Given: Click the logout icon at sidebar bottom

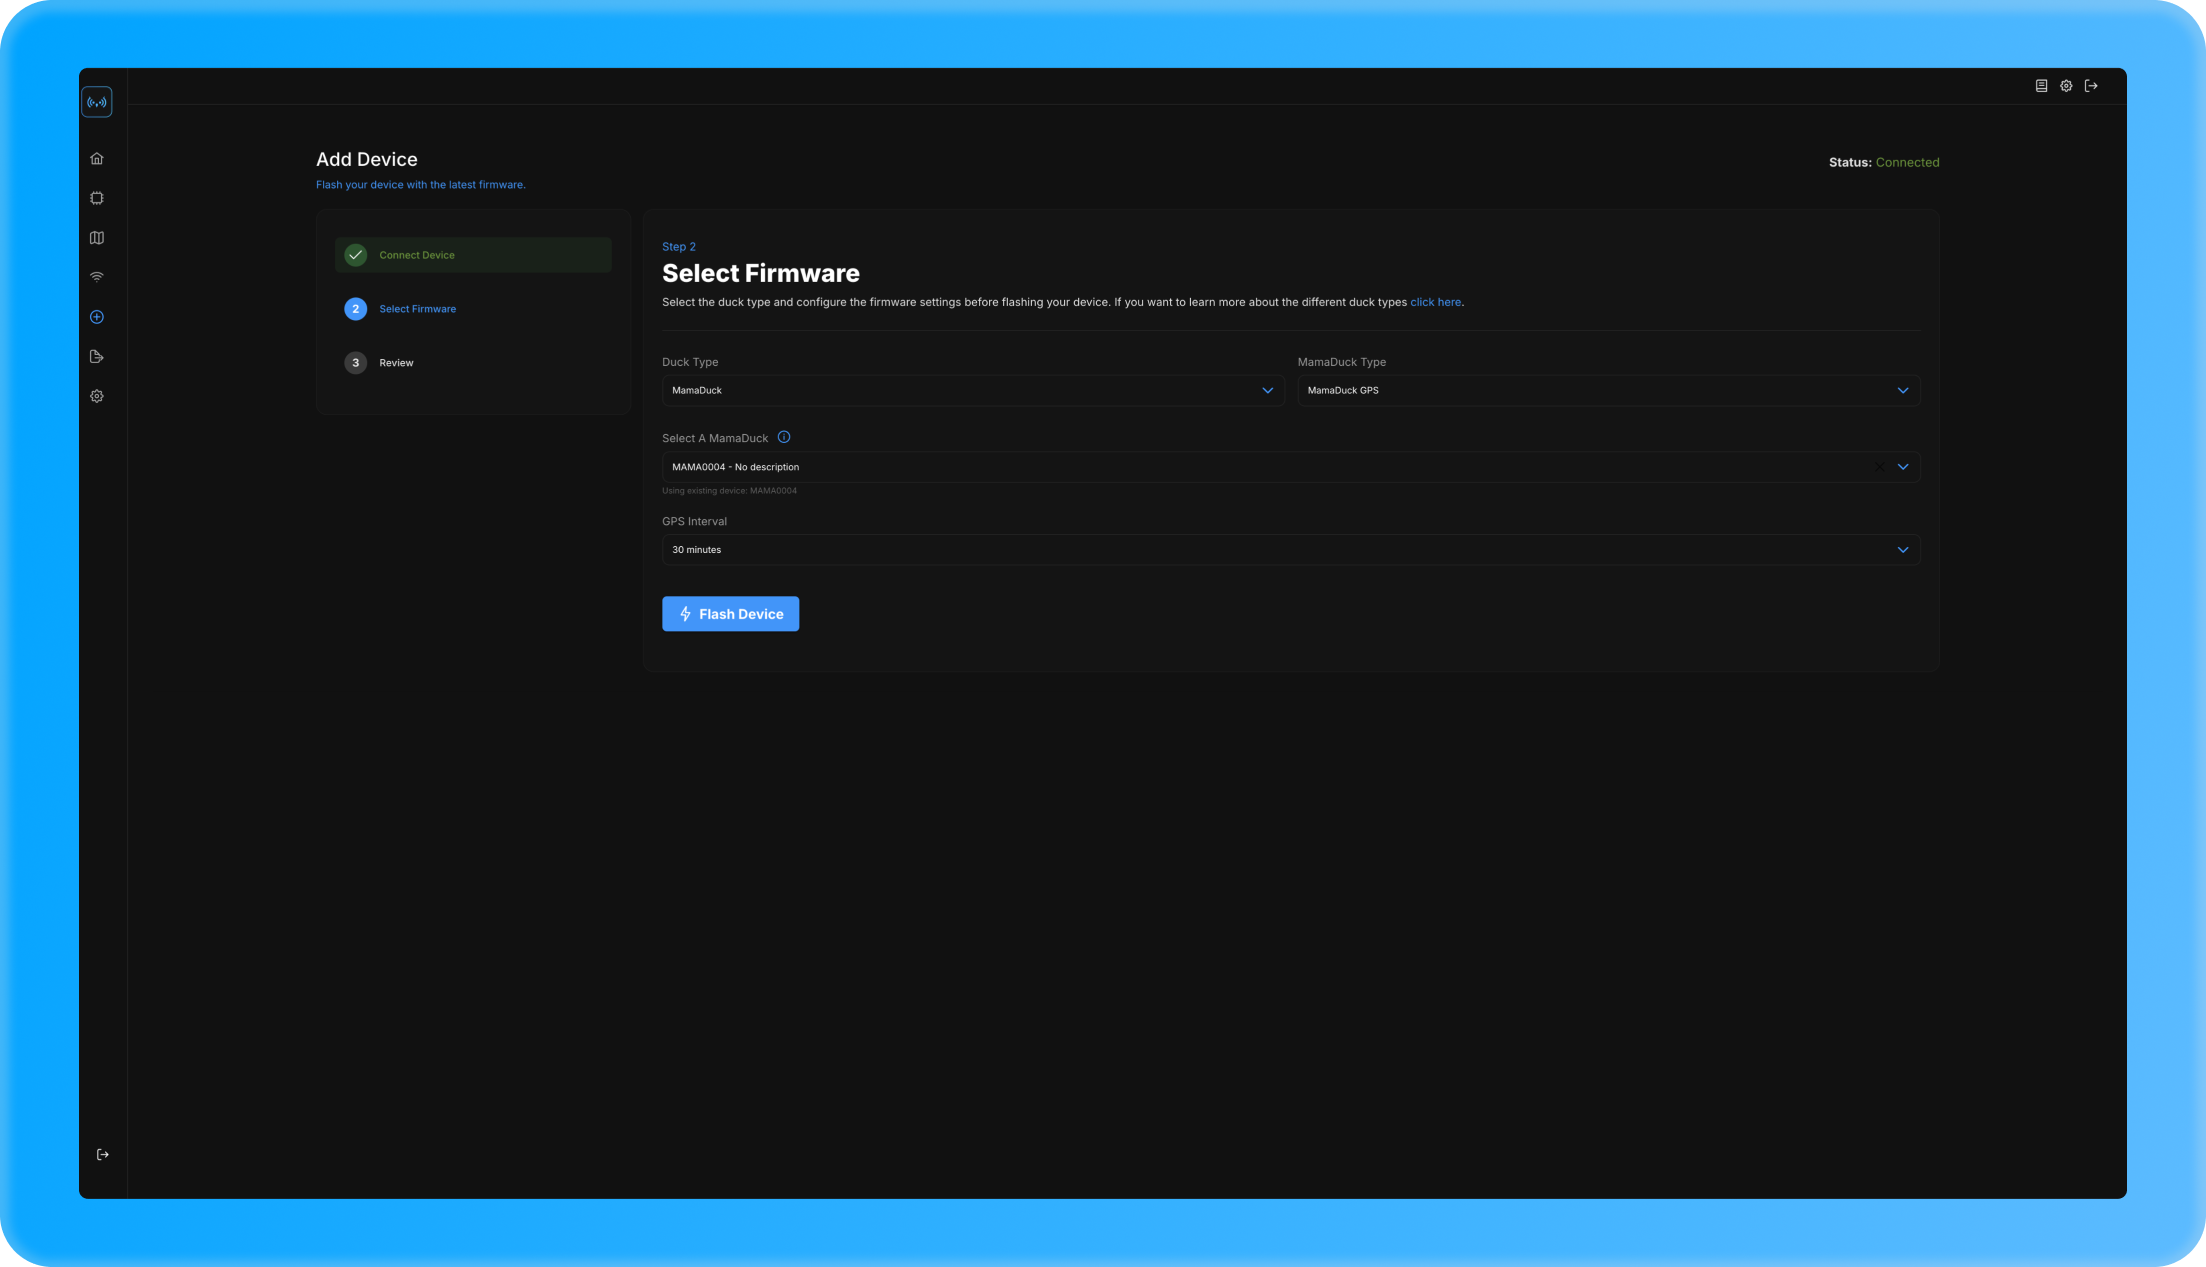Looking at the screenshot, I should [102, 1154].
